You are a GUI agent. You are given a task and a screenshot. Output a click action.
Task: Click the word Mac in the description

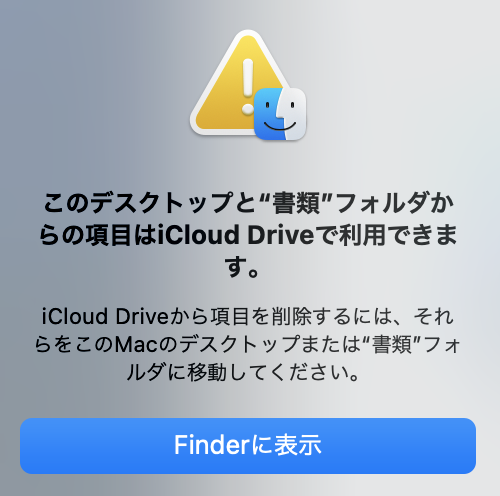pyautogui.click(x=136, y=345)
